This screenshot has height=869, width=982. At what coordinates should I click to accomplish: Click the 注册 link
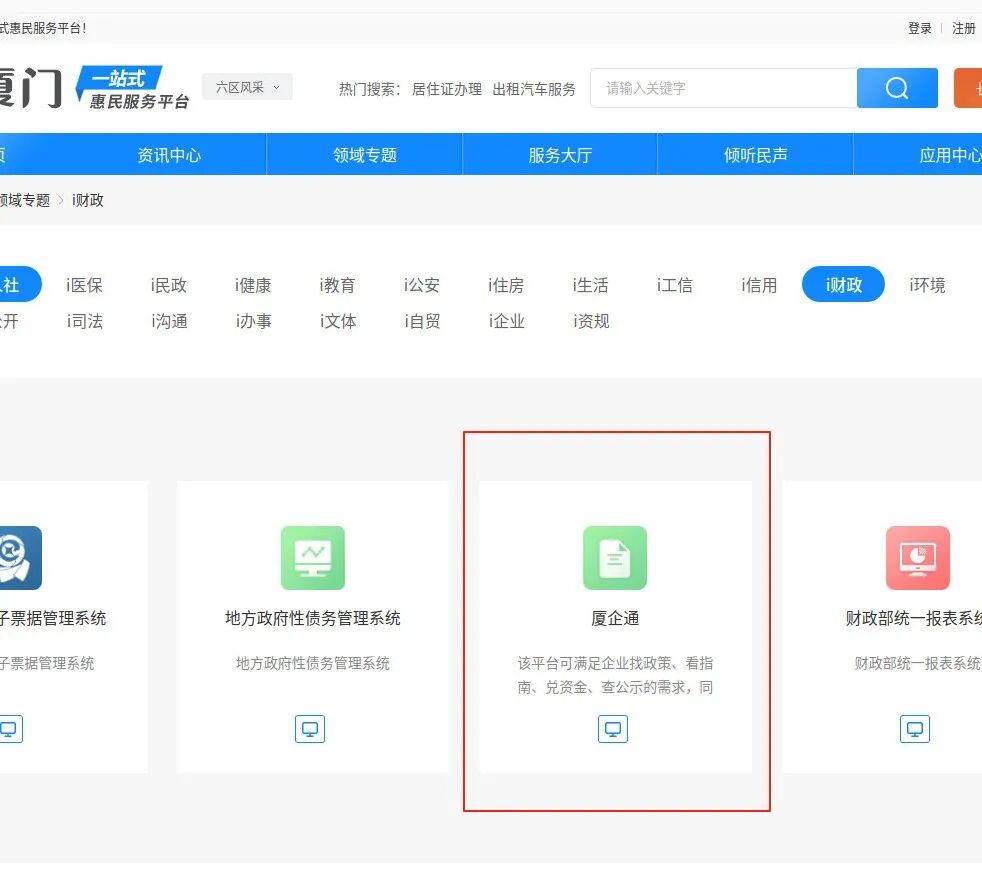(x=963, y=28)
